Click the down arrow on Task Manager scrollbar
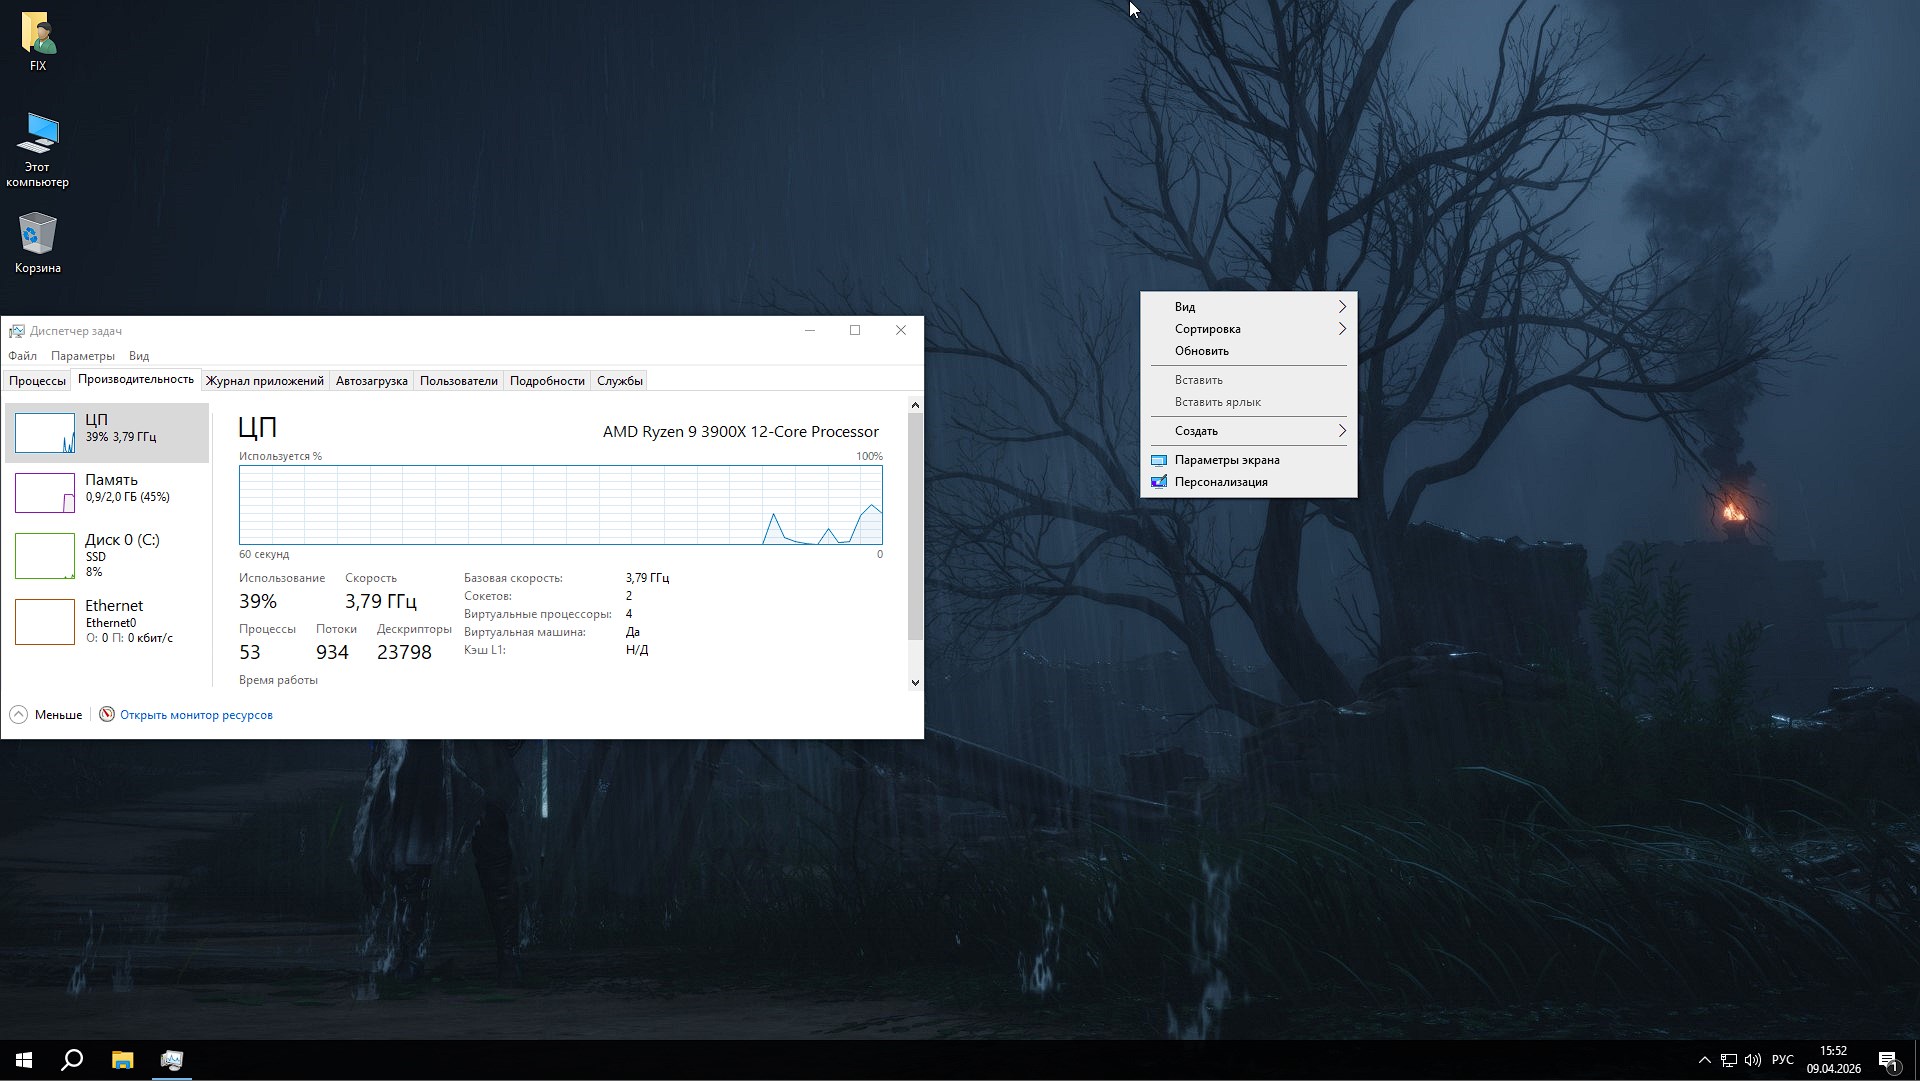1920x1081 pixels. [915, 681]
